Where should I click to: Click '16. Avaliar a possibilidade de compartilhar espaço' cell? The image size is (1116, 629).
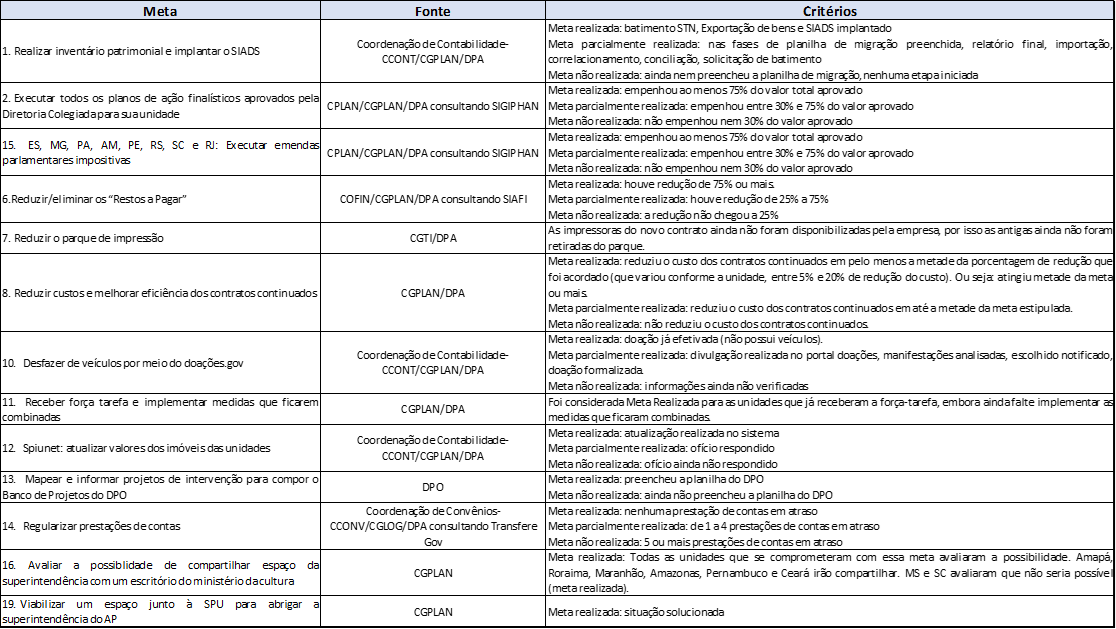[x=160, y=573]
